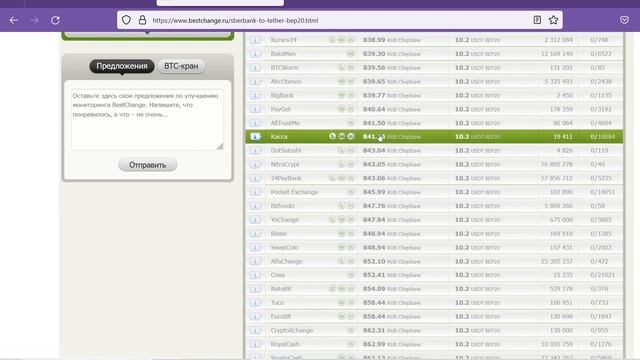
Task: Open info icon for highlighted Касса row
Action: coord(255,137)
